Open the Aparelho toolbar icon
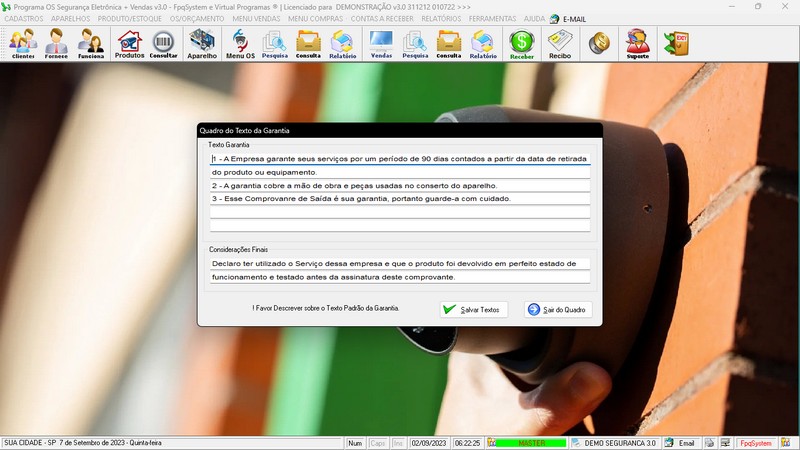800x450 pixels. coord(202,44)
